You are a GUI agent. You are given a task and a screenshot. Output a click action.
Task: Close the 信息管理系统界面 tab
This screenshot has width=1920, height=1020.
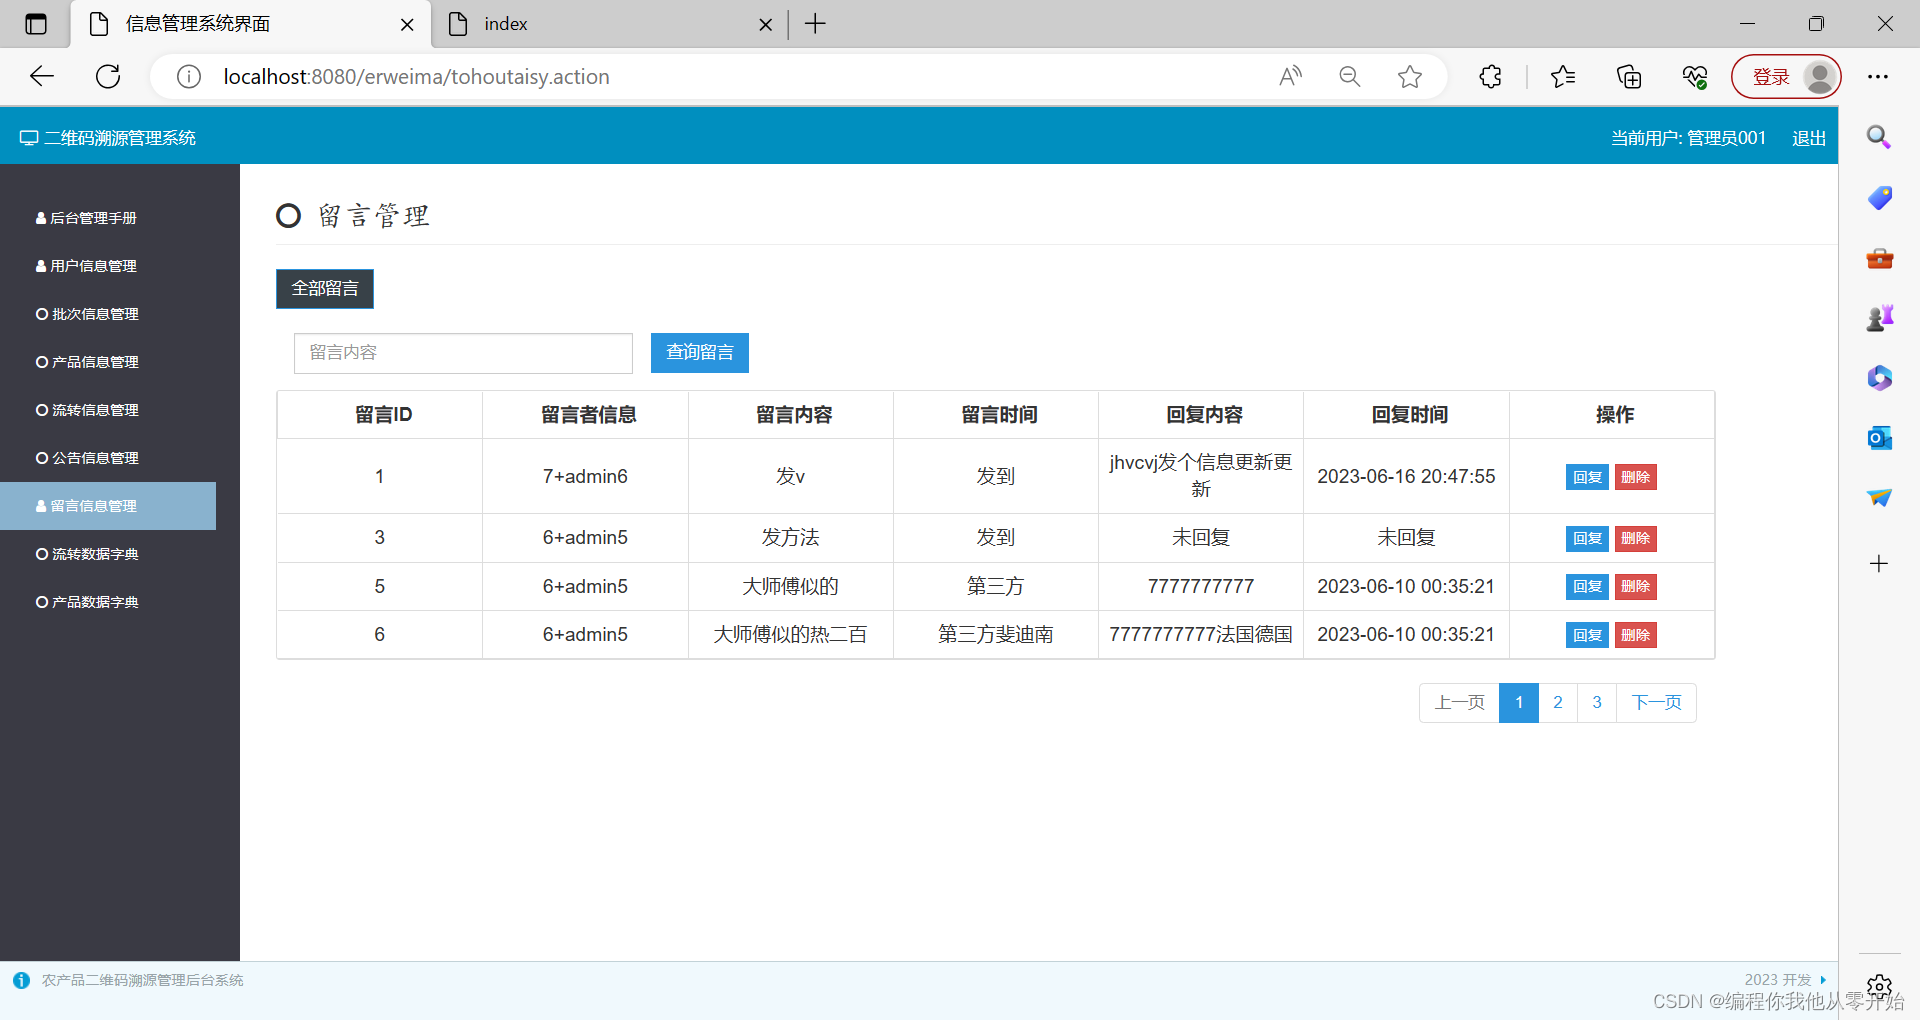coord(407,24)
